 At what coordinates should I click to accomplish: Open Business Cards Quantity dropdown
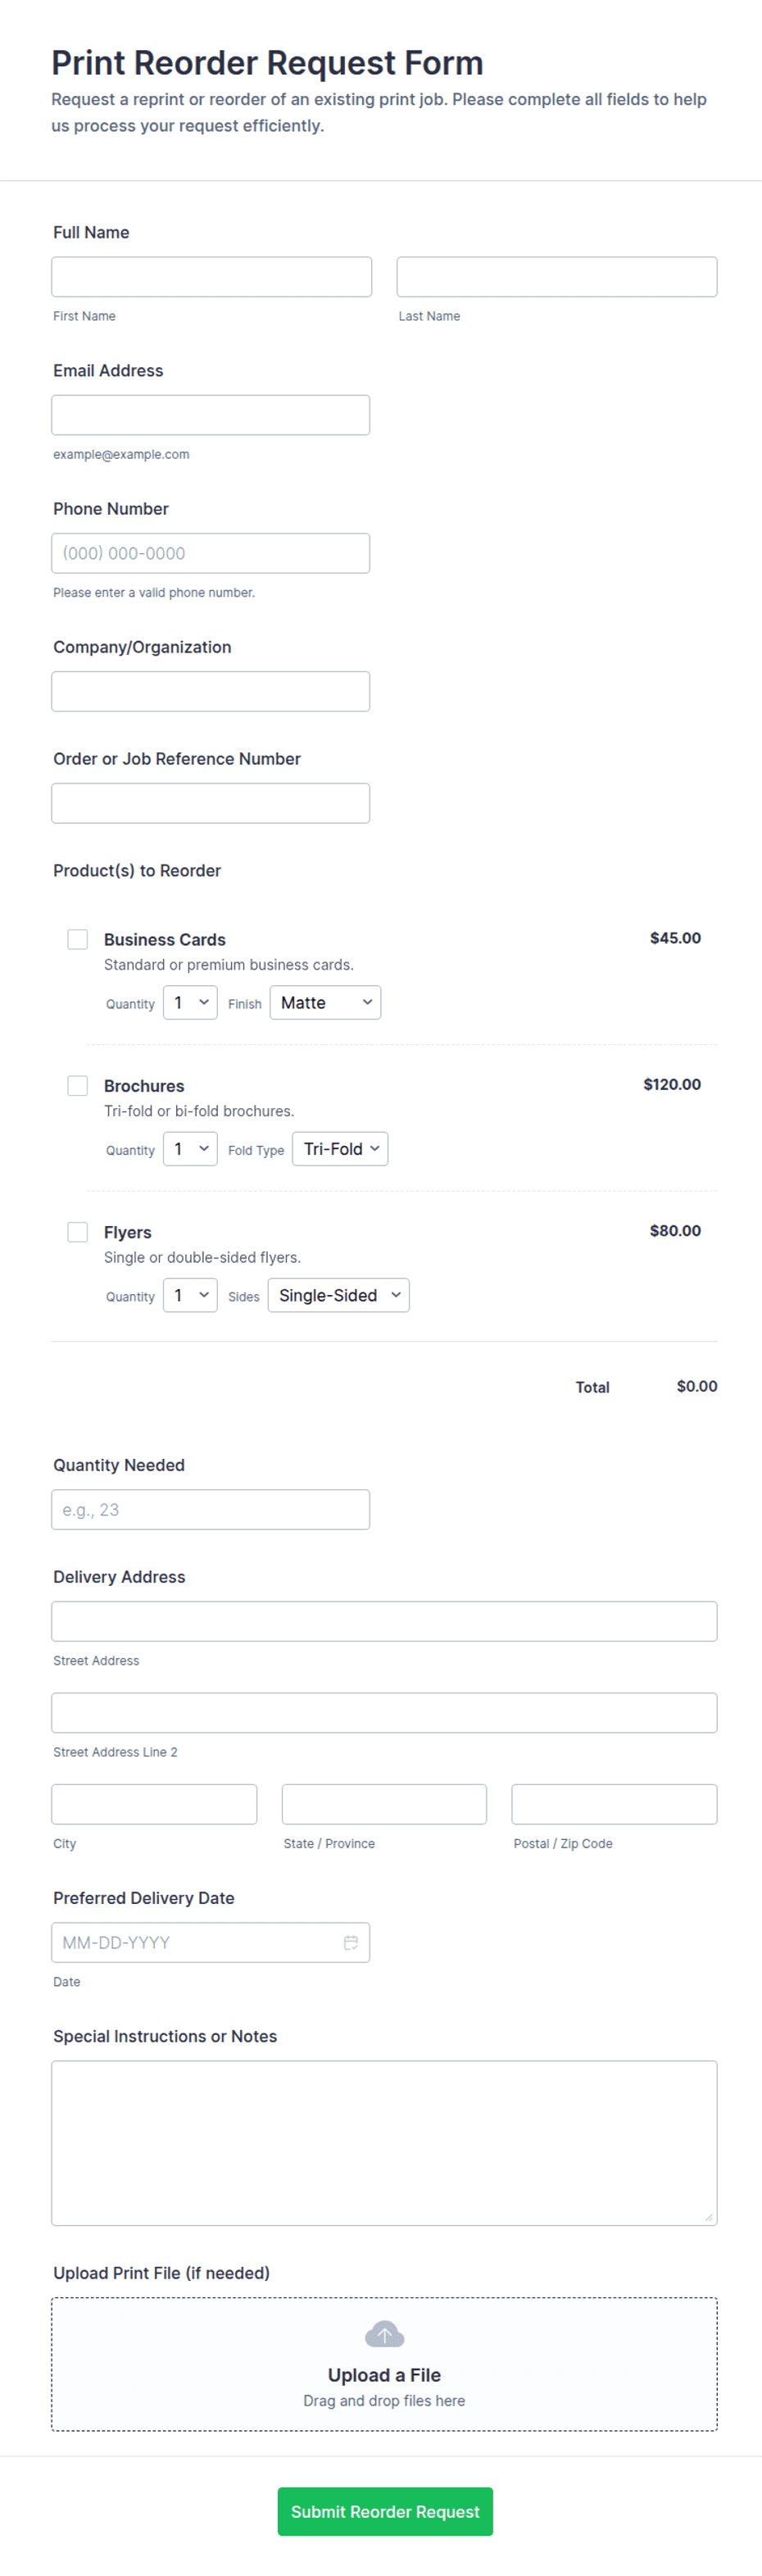tap(190, 1002)
